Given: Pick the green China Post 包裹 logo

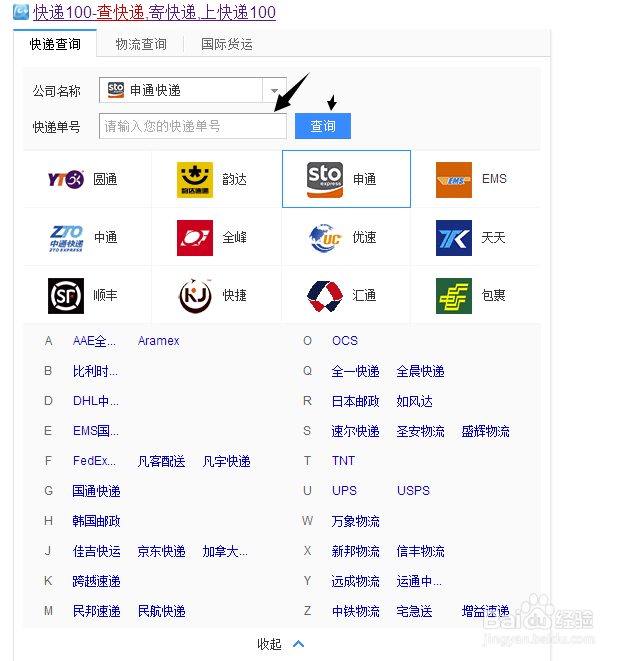Looking at the screenshot, I should pos(454,296).
